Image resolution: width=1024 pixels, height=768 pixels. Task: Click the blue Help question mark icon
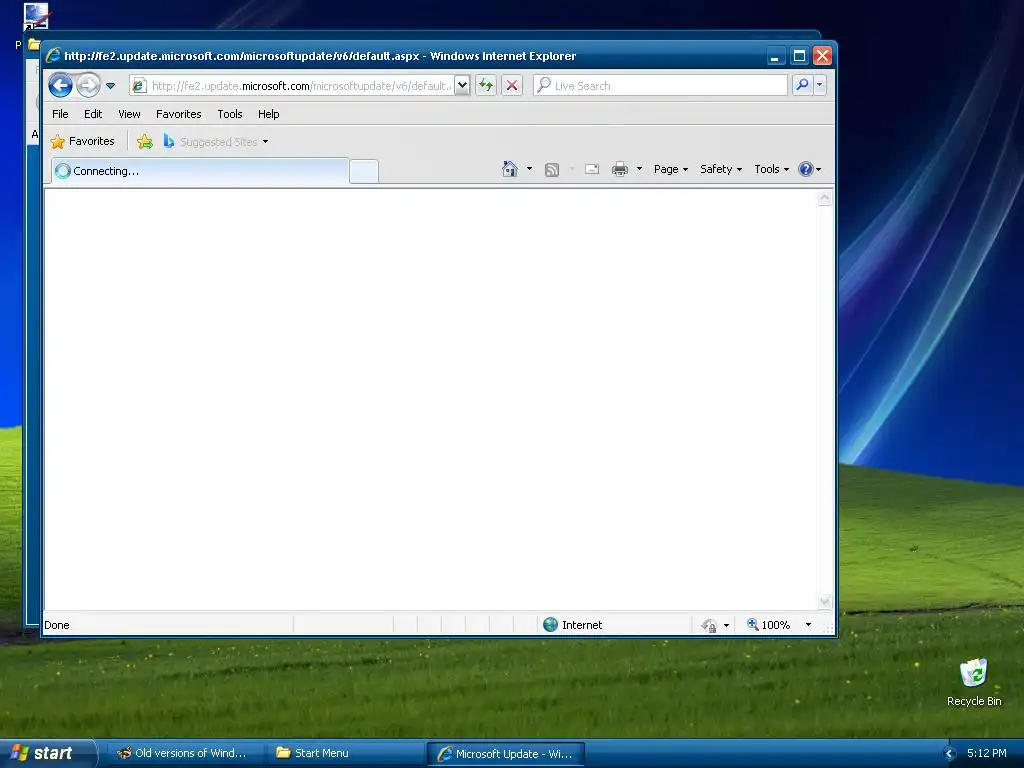tap(806, 169)
